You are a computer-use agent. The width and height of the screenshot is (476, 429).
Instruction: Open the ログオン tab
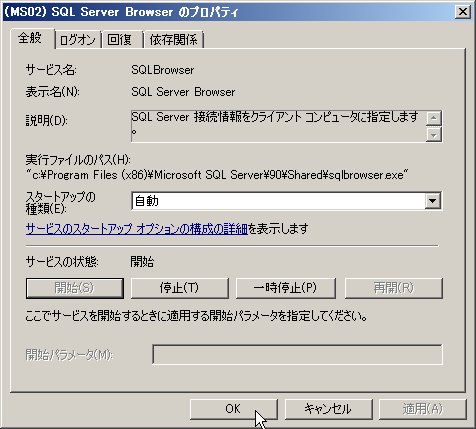(78, 40)
